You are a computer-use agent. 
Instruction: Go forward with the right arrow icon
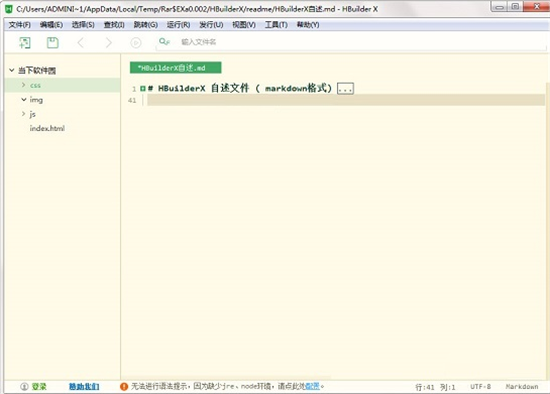[108, 43]
